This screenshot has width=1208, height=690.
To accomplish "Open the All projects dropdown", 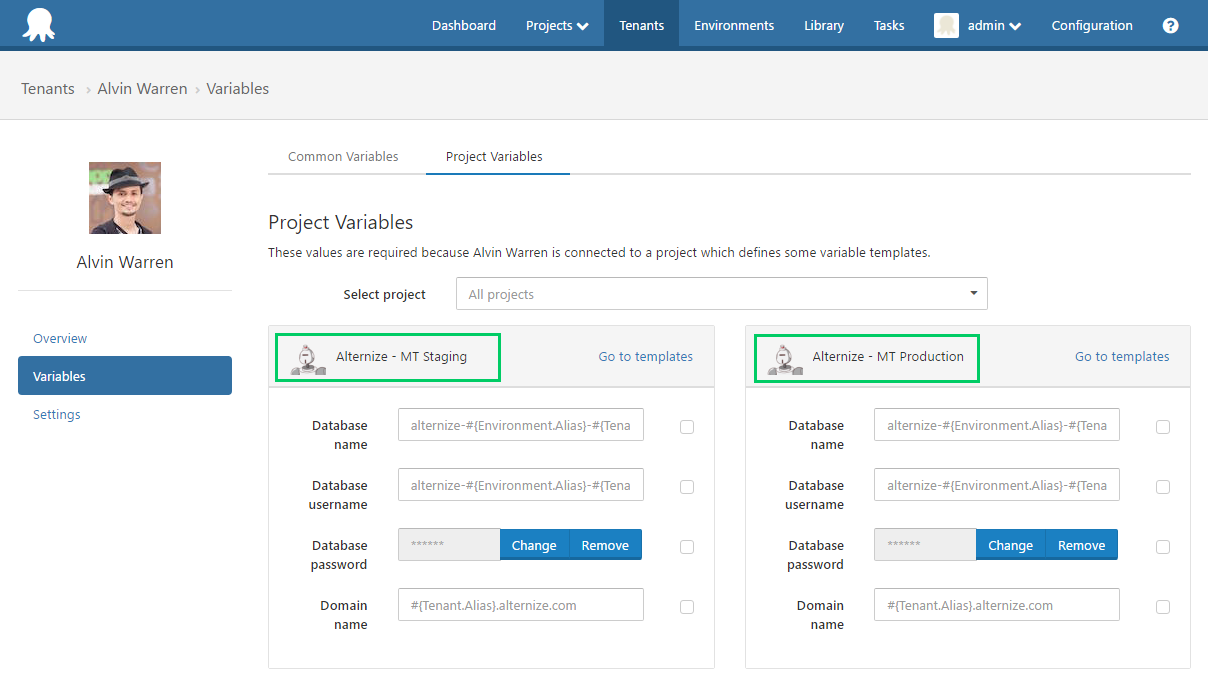I will click(x=722, y=293).
